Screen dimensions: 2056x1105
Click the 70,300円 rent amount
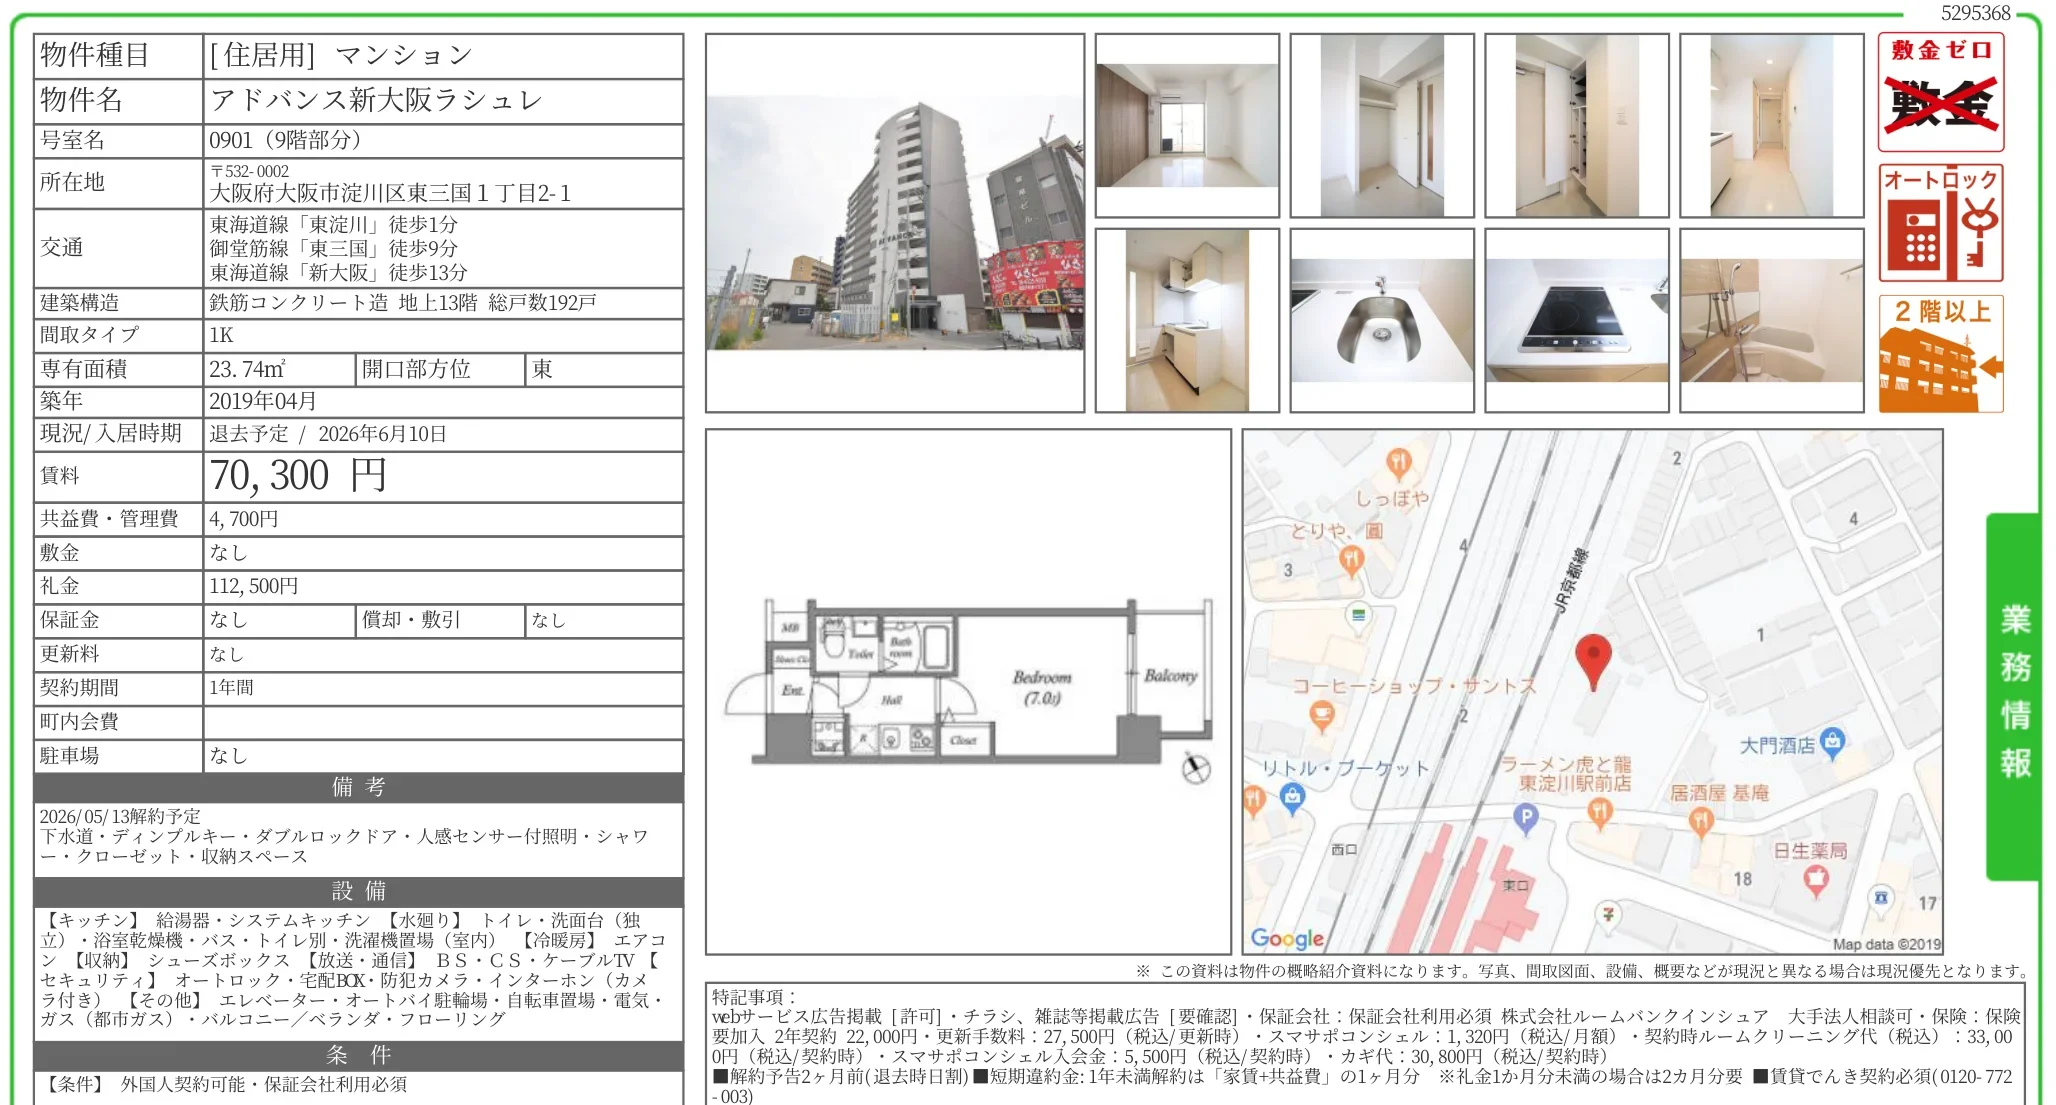tap(298, 476)
